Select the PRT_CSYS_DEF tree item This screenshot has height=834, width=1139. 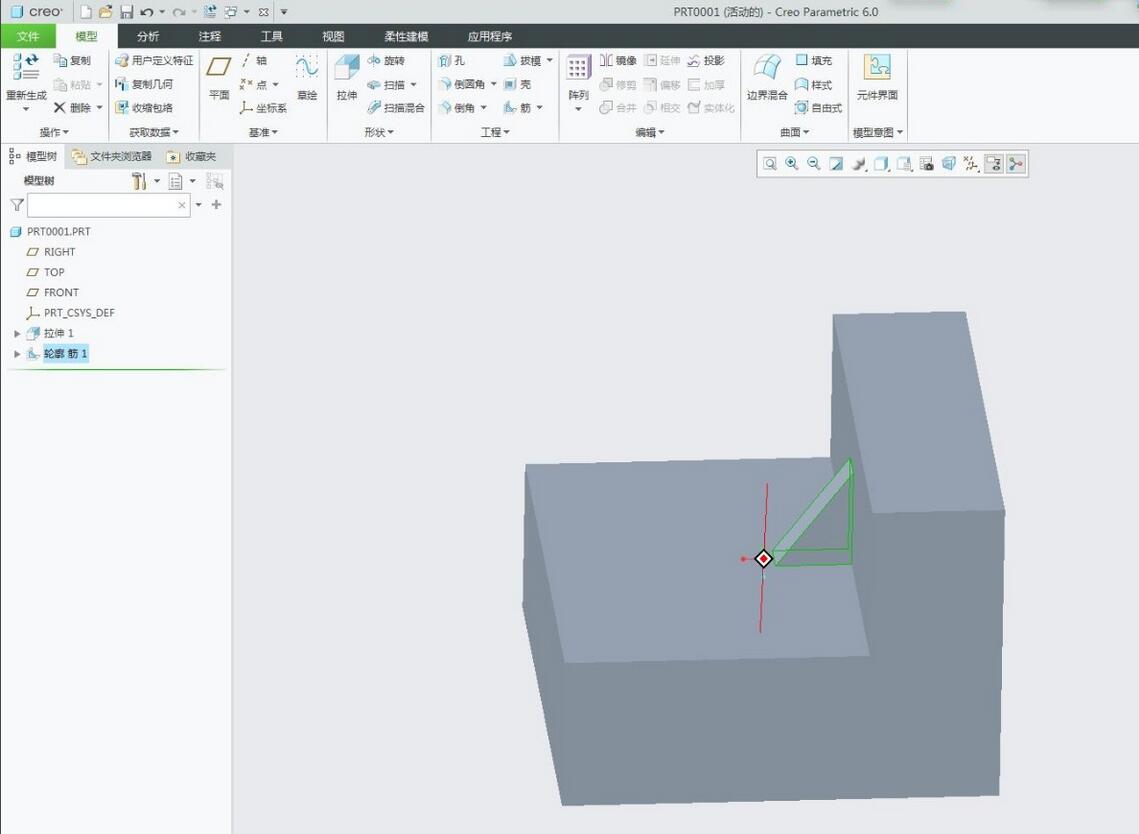click(x=70, y=313)
